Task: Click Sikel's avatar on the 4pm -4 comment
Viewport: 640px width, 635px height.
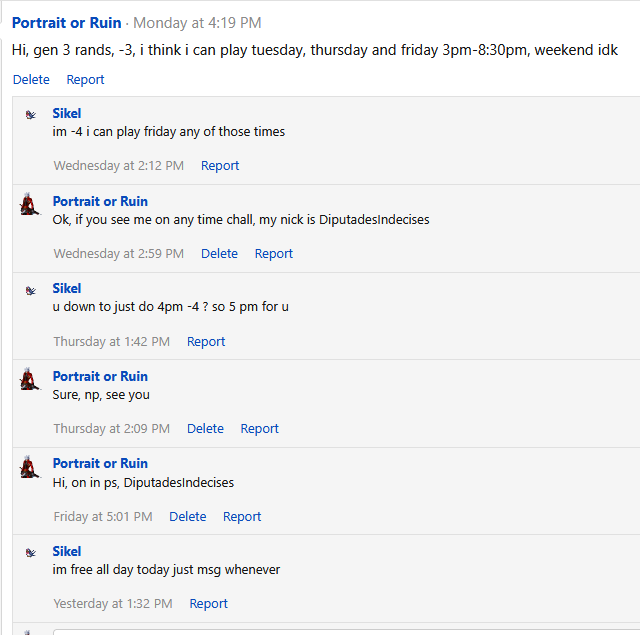Action: [x=31, y=291]
